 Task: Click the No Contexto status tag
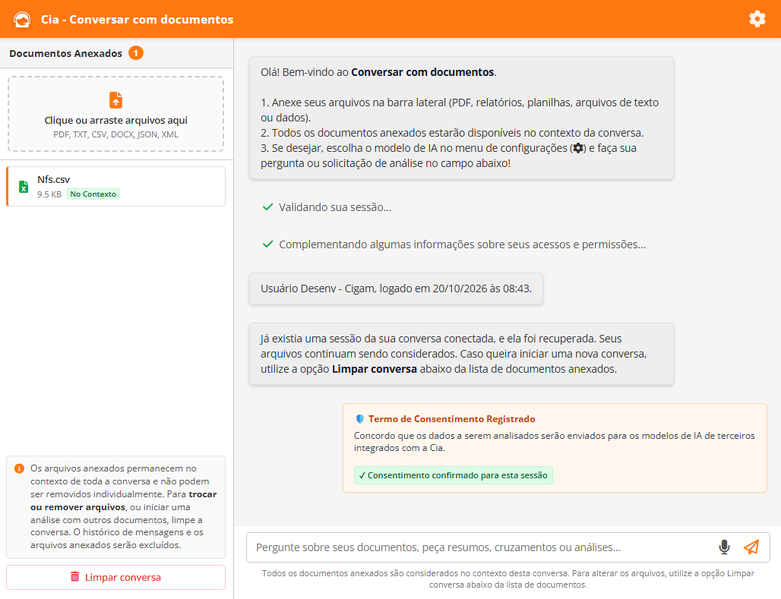(93, 194)
